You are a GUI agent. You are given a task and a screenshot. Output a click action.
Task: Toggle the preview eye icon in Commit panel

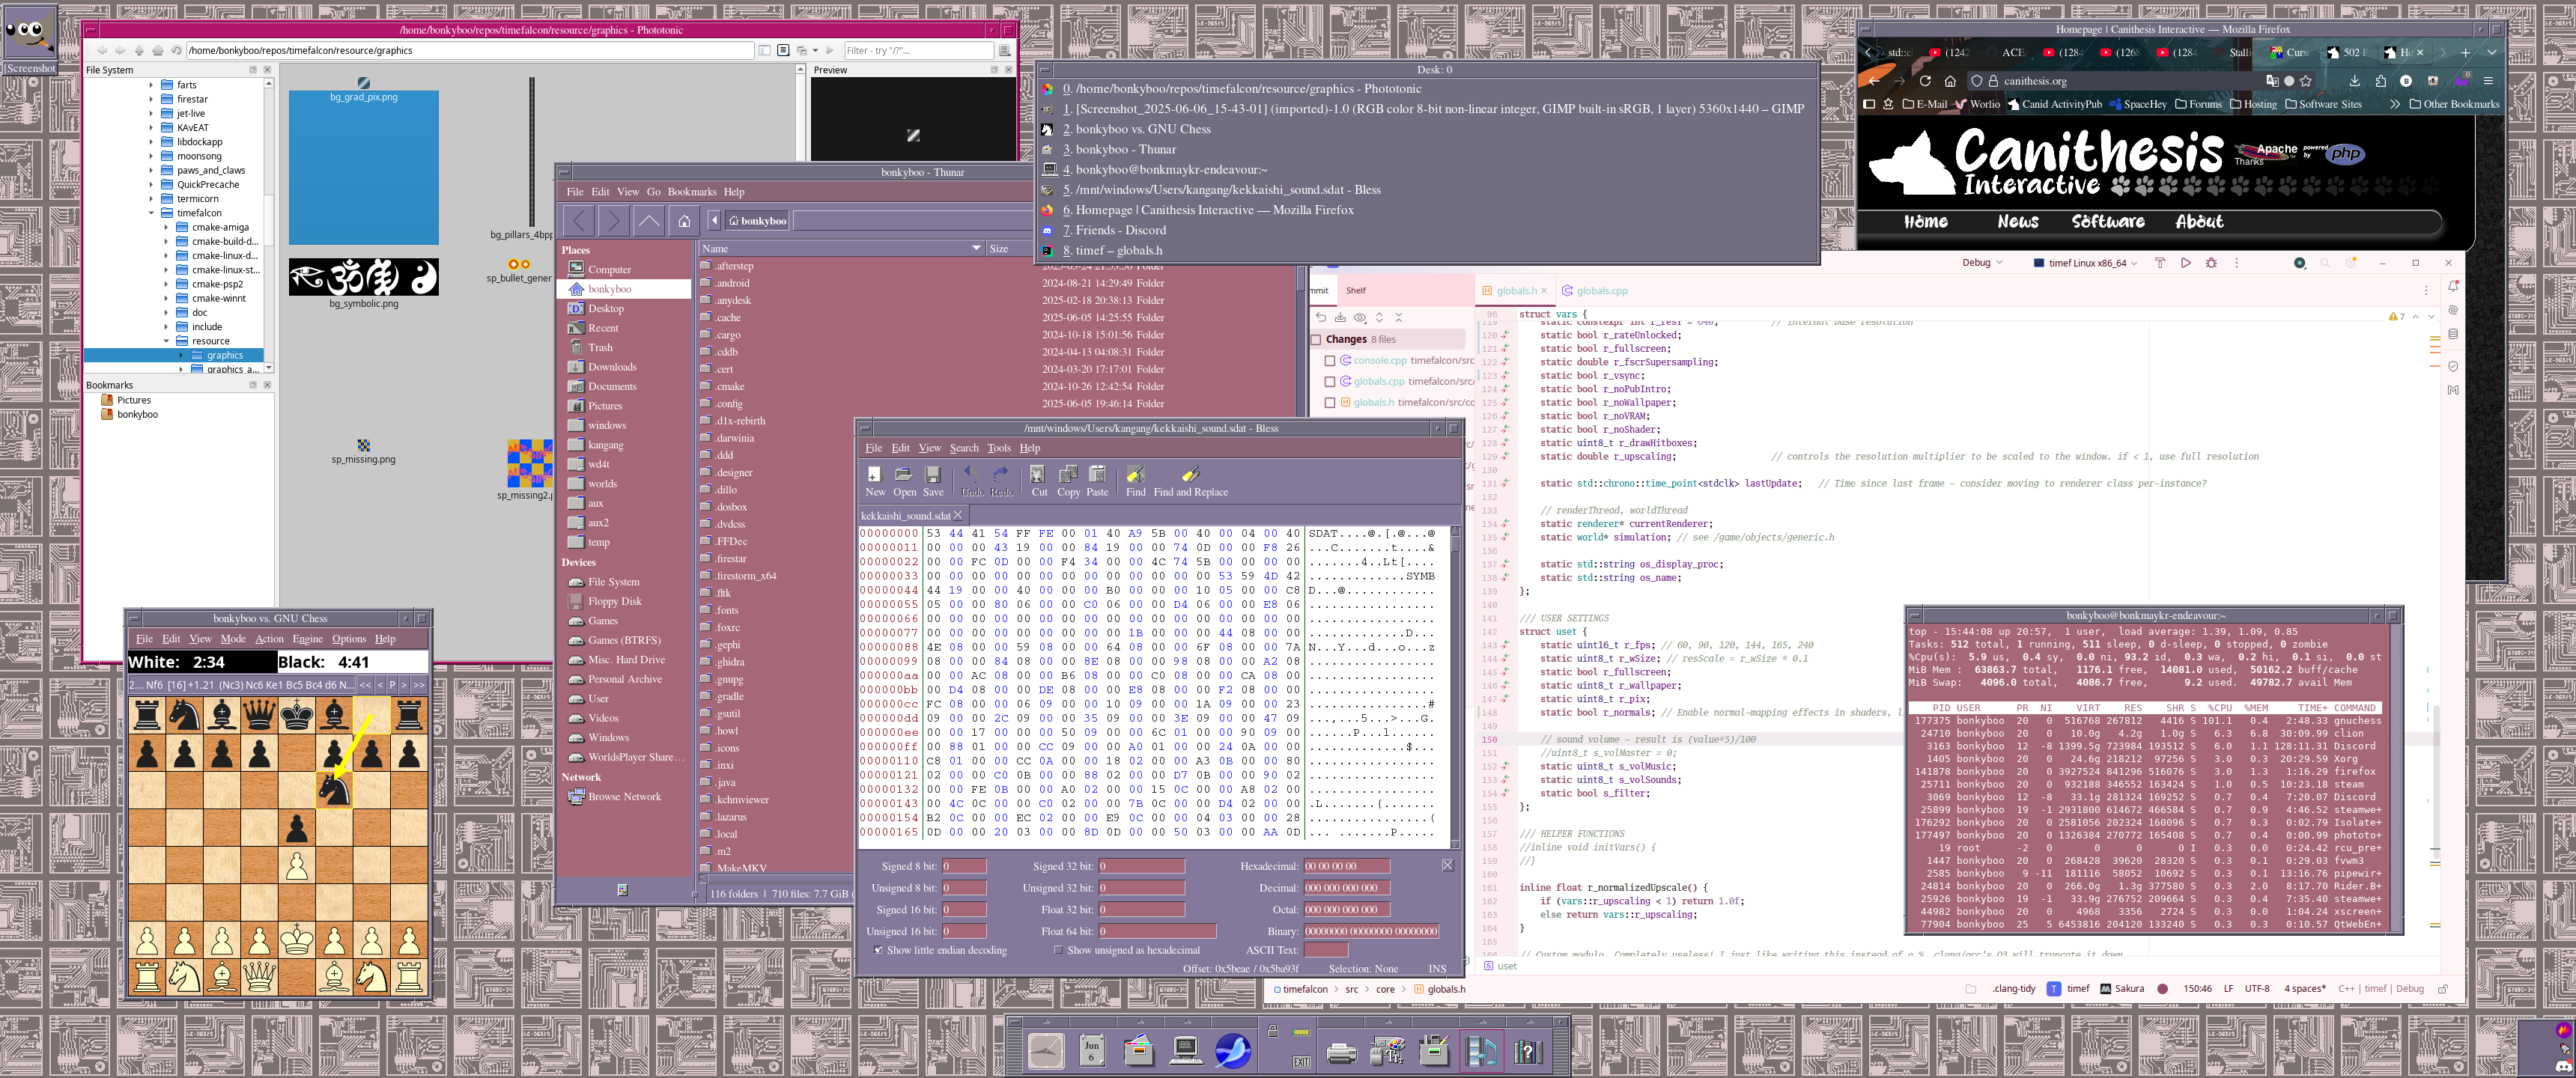pyautogui.click(x=1360, y=317)
